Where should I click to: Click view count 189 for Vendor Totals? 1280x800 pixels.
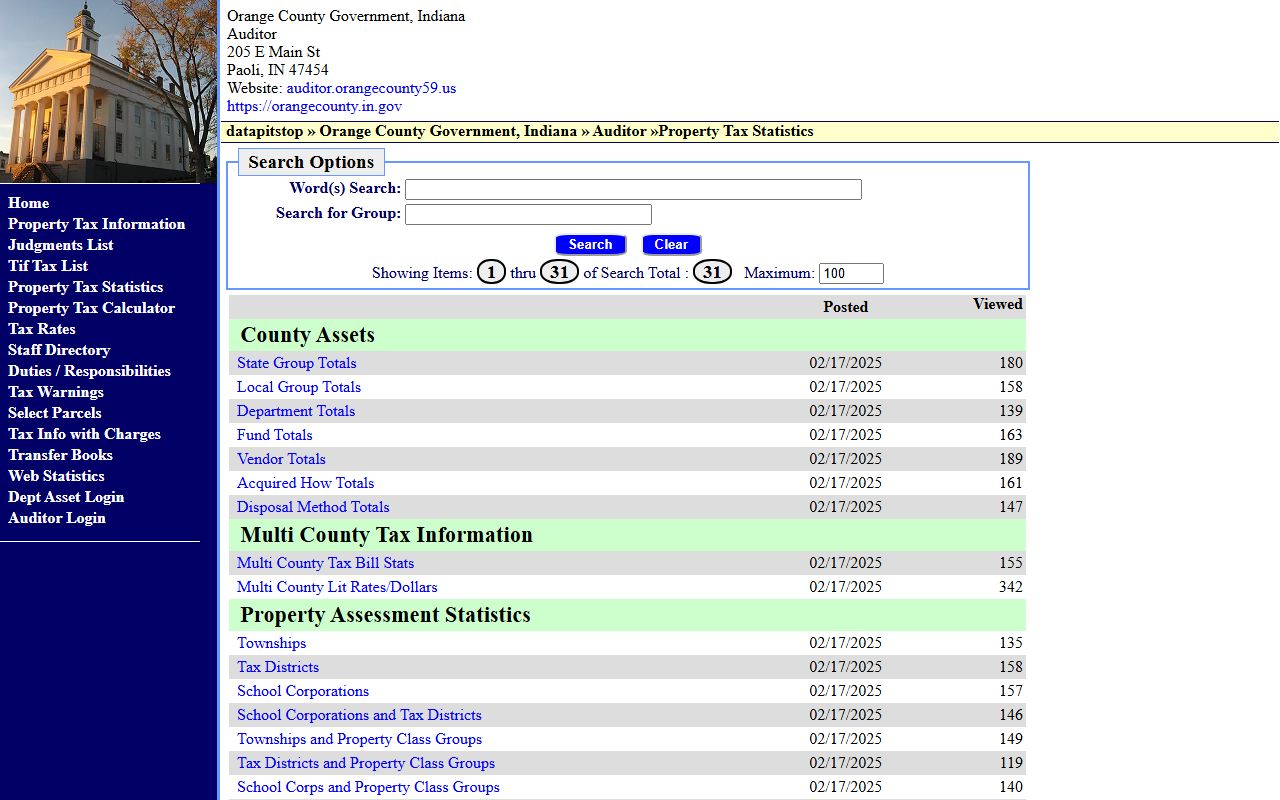tap(1010, 459)
